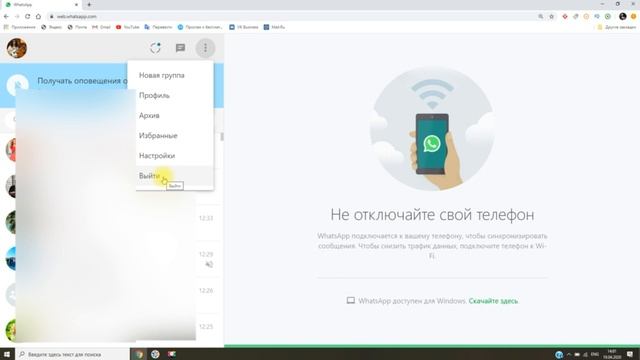Bookmark this page with star icon
The width and height of the screenshot is (640, 360).
click(551, 16)
